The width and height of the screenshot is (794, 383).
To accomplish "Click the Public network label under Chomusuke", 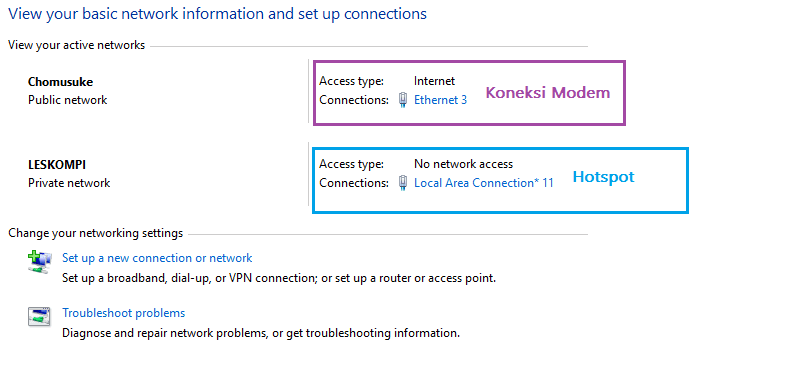I will (x=67, y=100).
